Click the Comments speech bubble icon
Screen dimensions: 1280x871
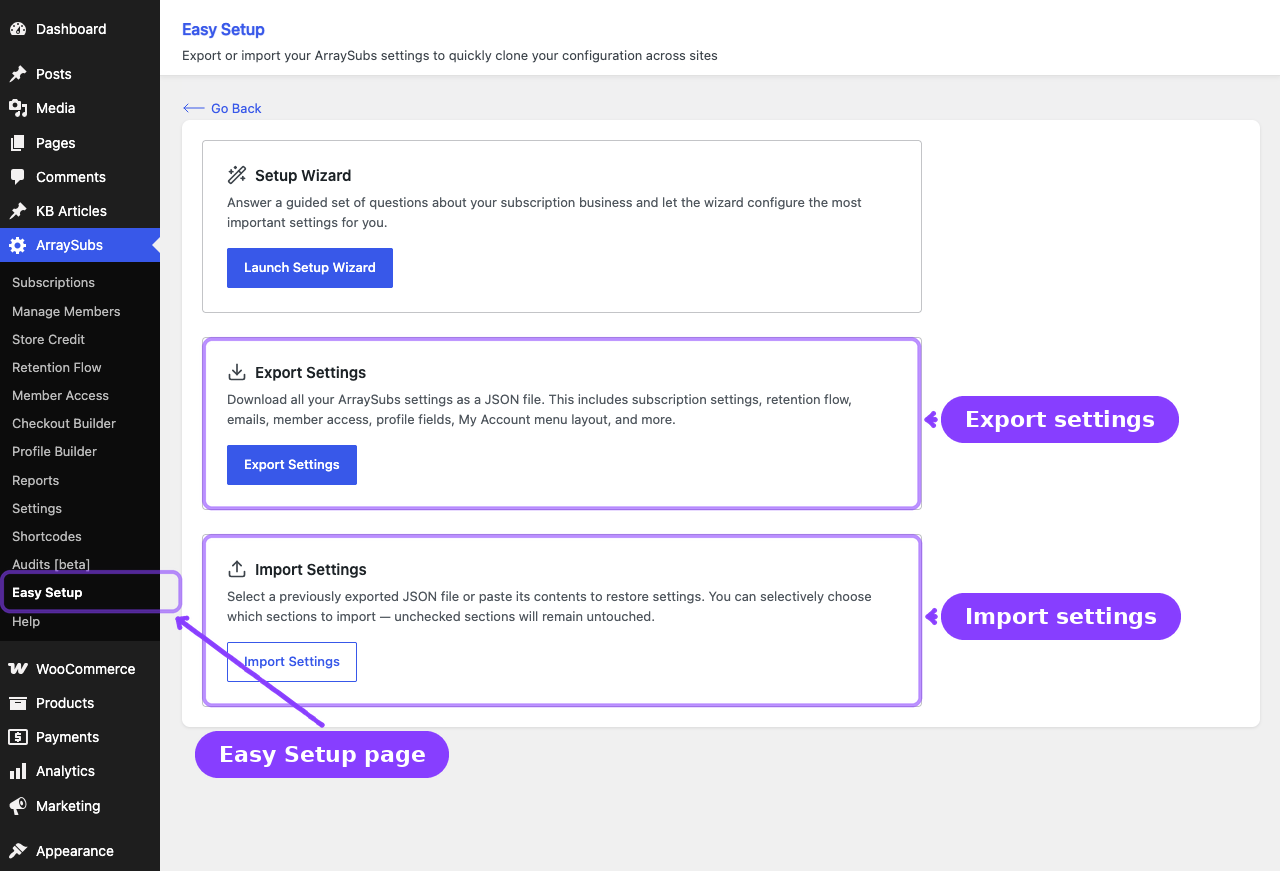pyautogui.click(x=18, y=177)
